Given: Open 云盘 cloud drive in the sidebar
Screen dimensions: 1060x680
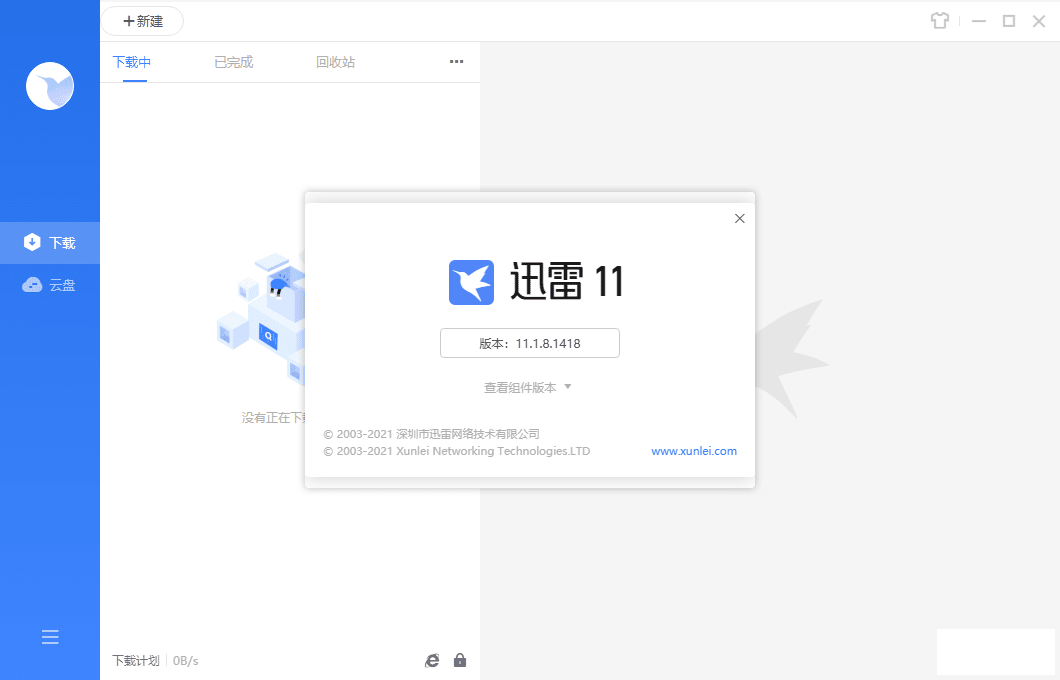Looking at the screenshot, I should tap(50, 285).
